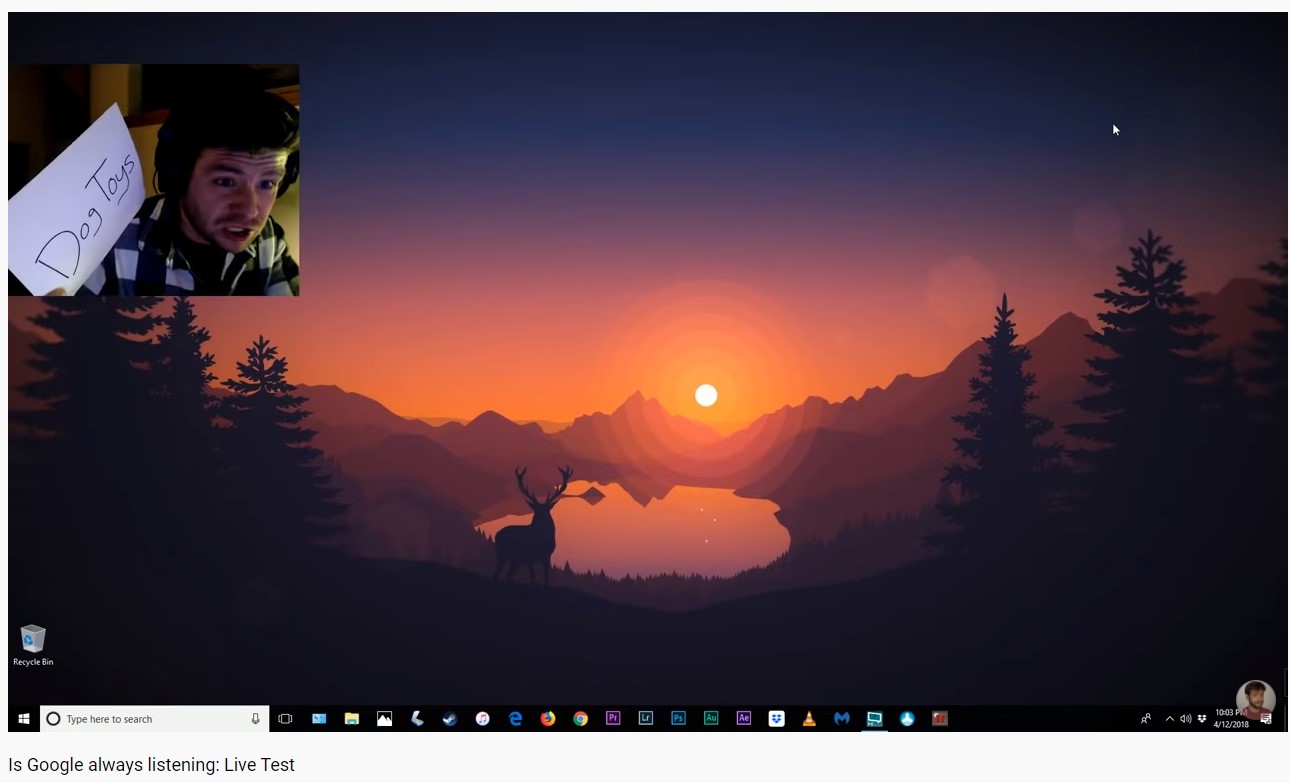Launch iTunes from the taskbar
The image size is (1290, 783).
click(482, 719)
